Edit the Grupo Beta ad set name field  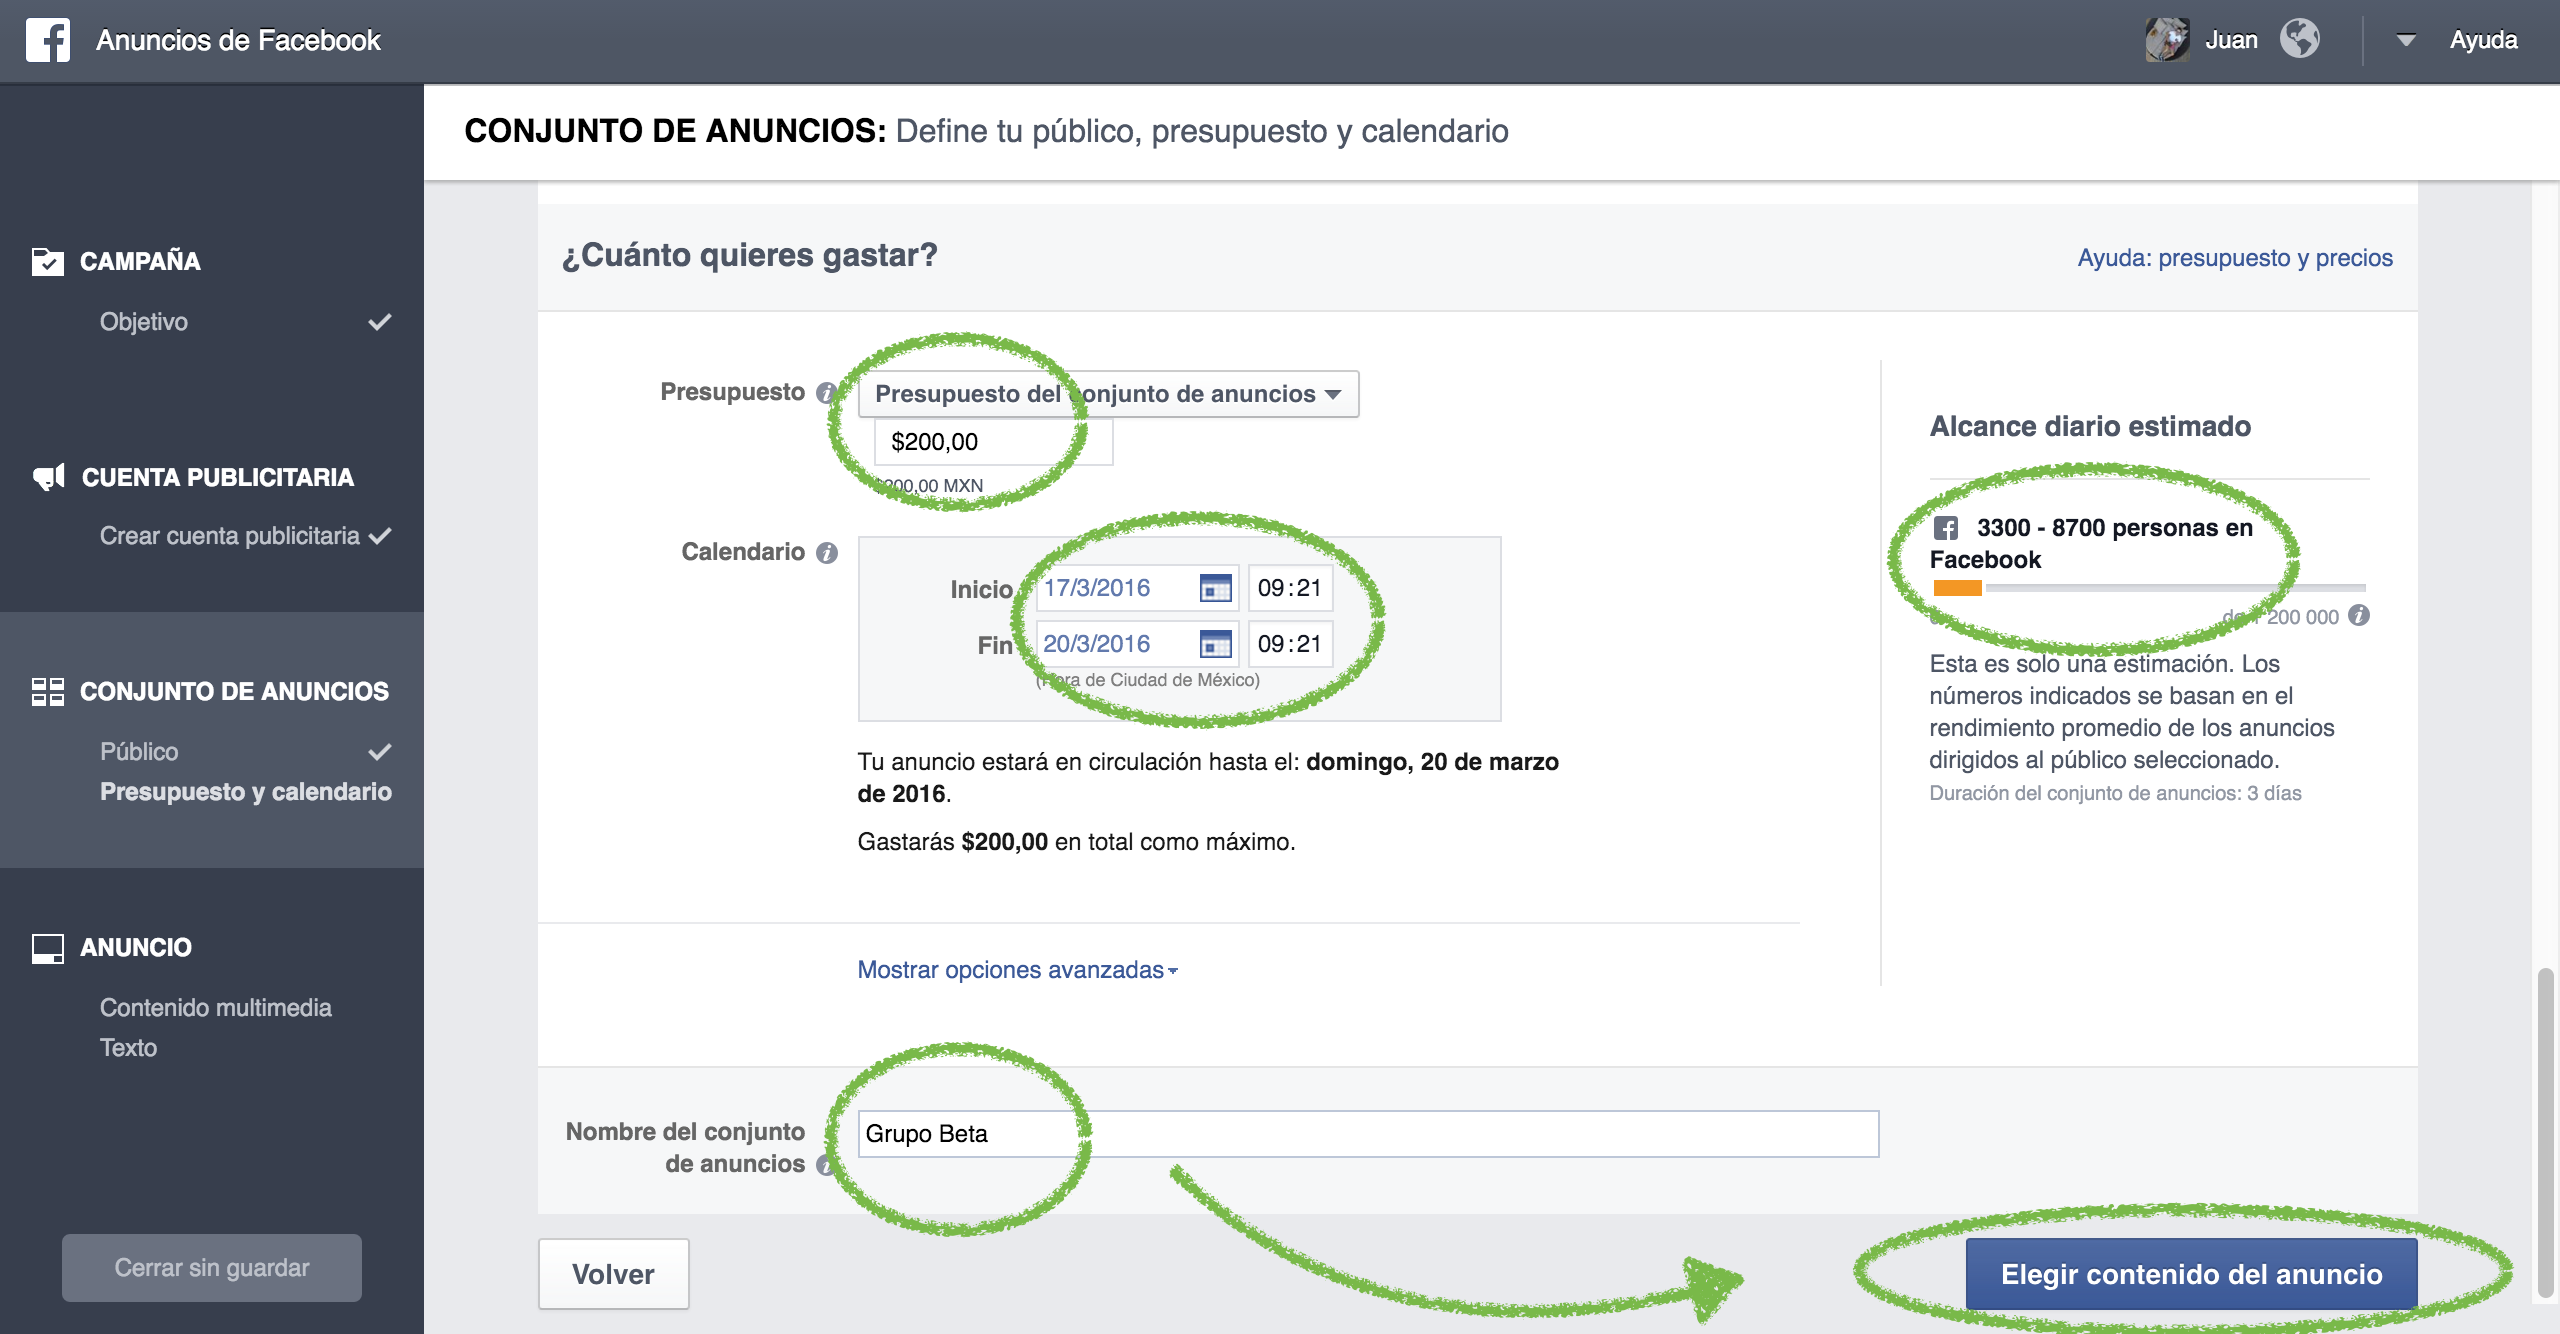(x=1368, y=1134)
